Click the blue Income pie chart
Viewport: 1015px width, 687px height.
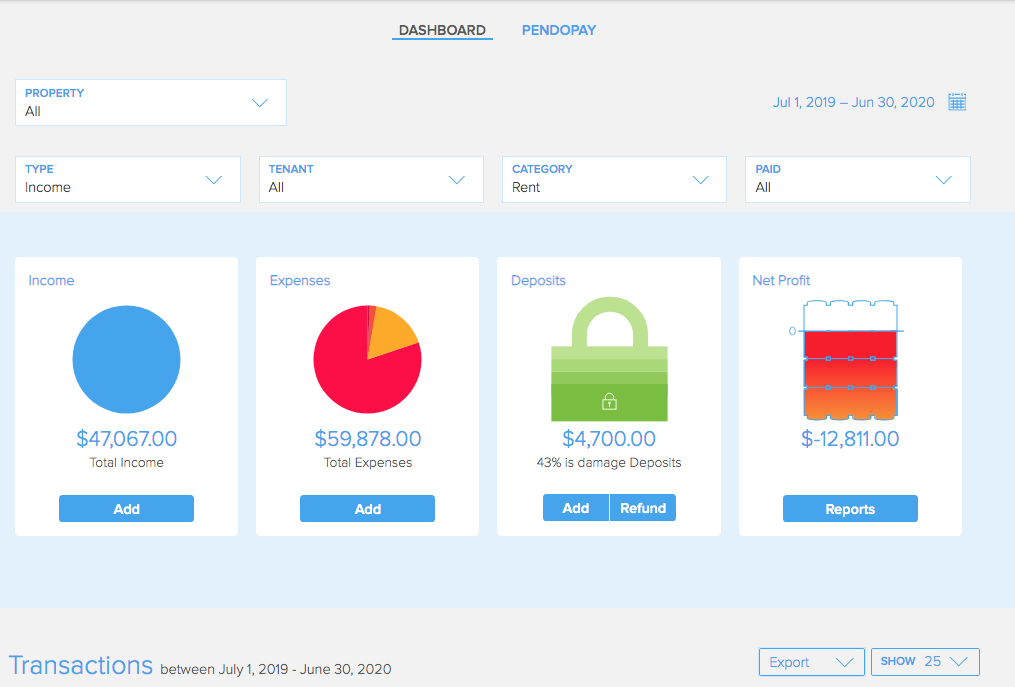(126, 359)
